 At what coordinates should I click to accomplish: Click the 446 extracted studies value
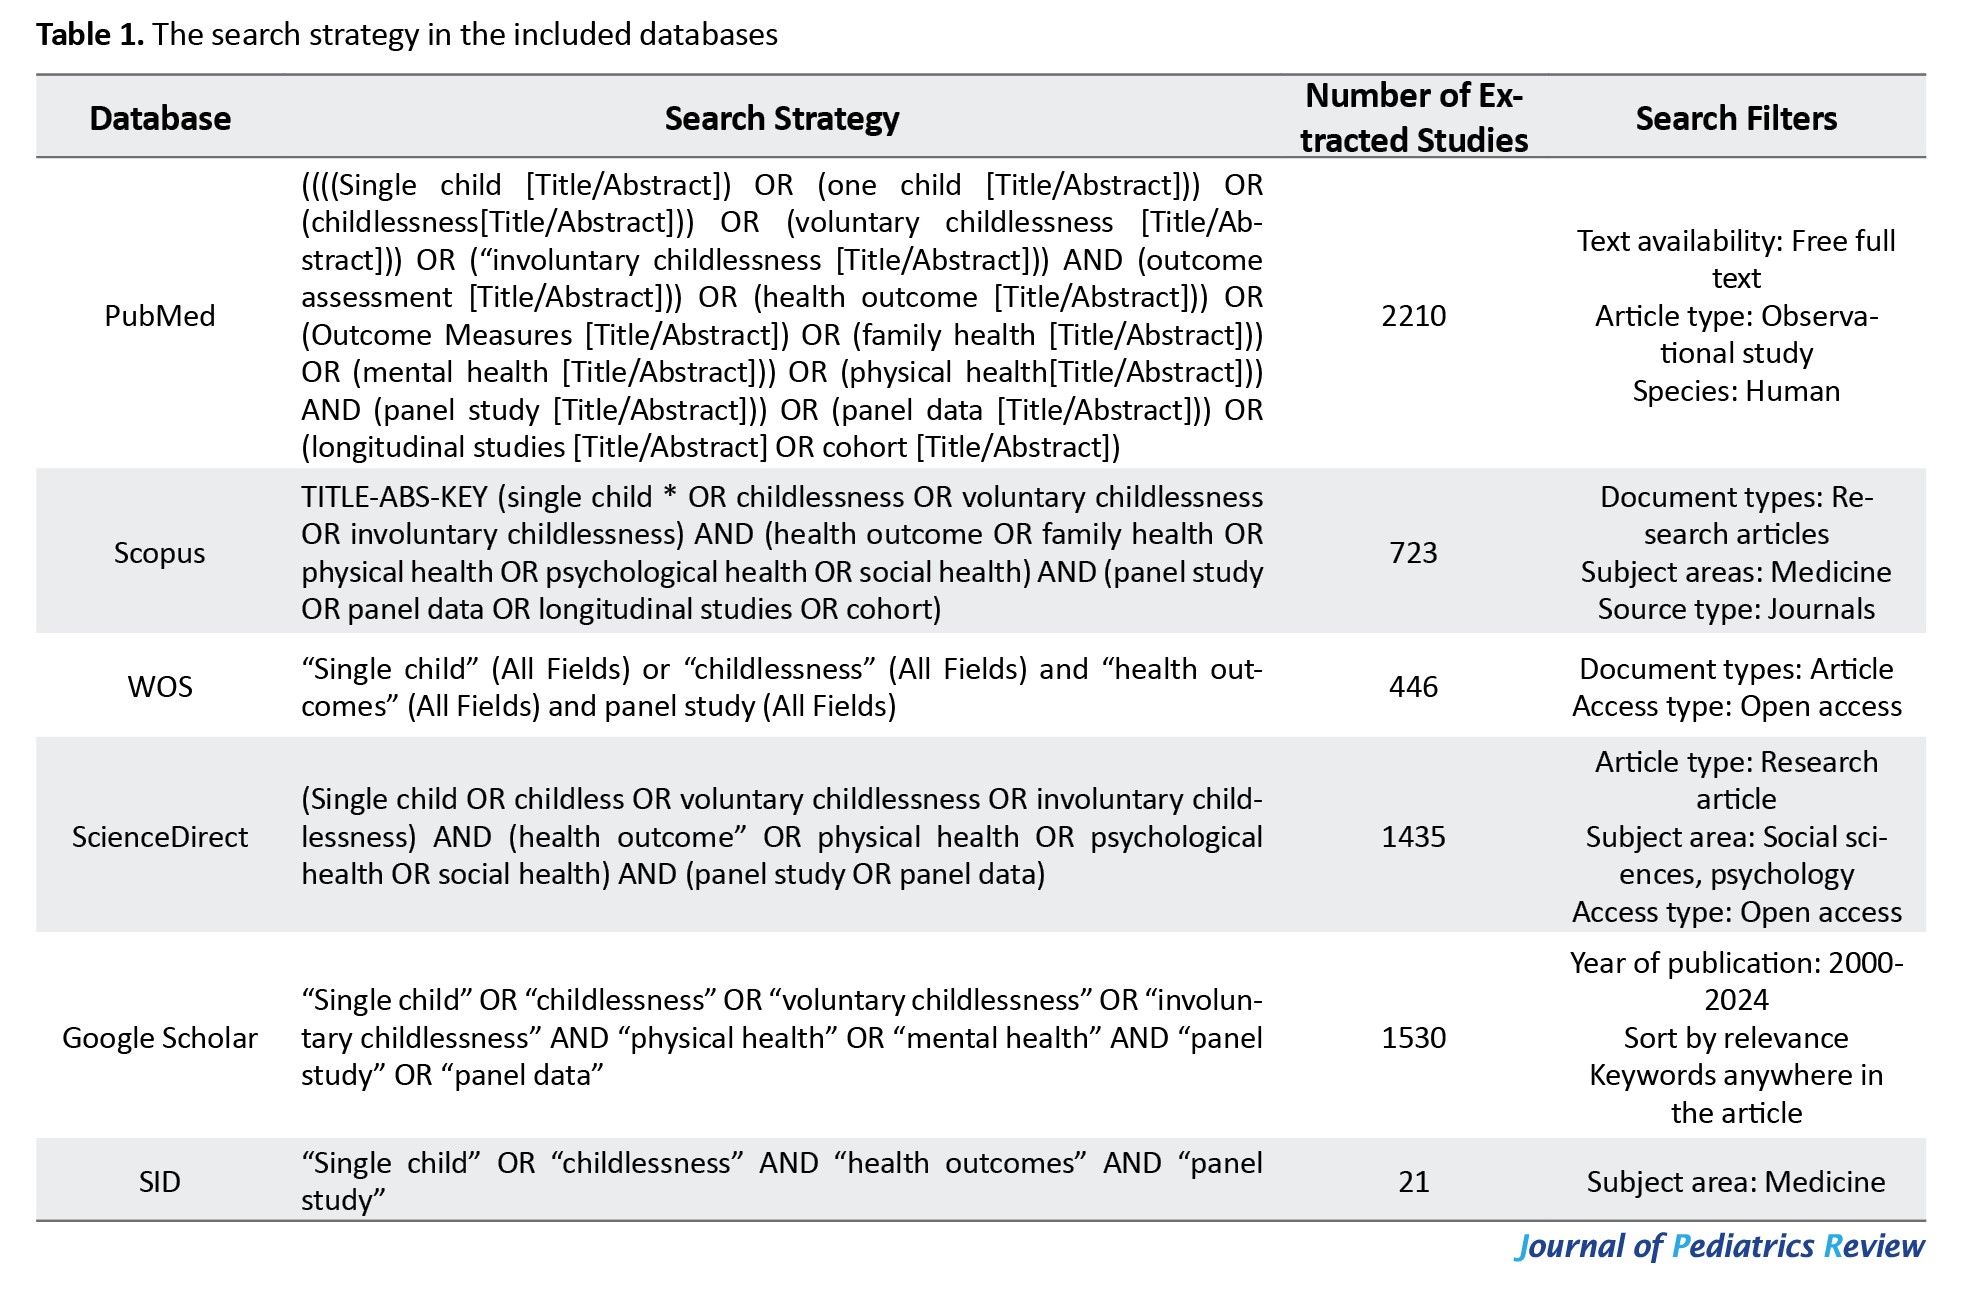(x=1413, y=687)
